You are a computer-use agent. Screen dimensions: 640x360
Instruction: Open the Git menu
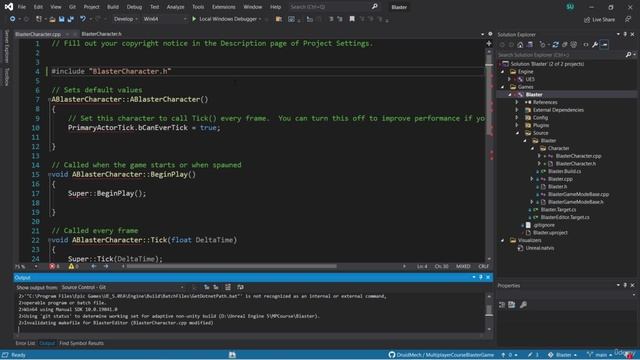pyautogui.click(x=72, y=7)
